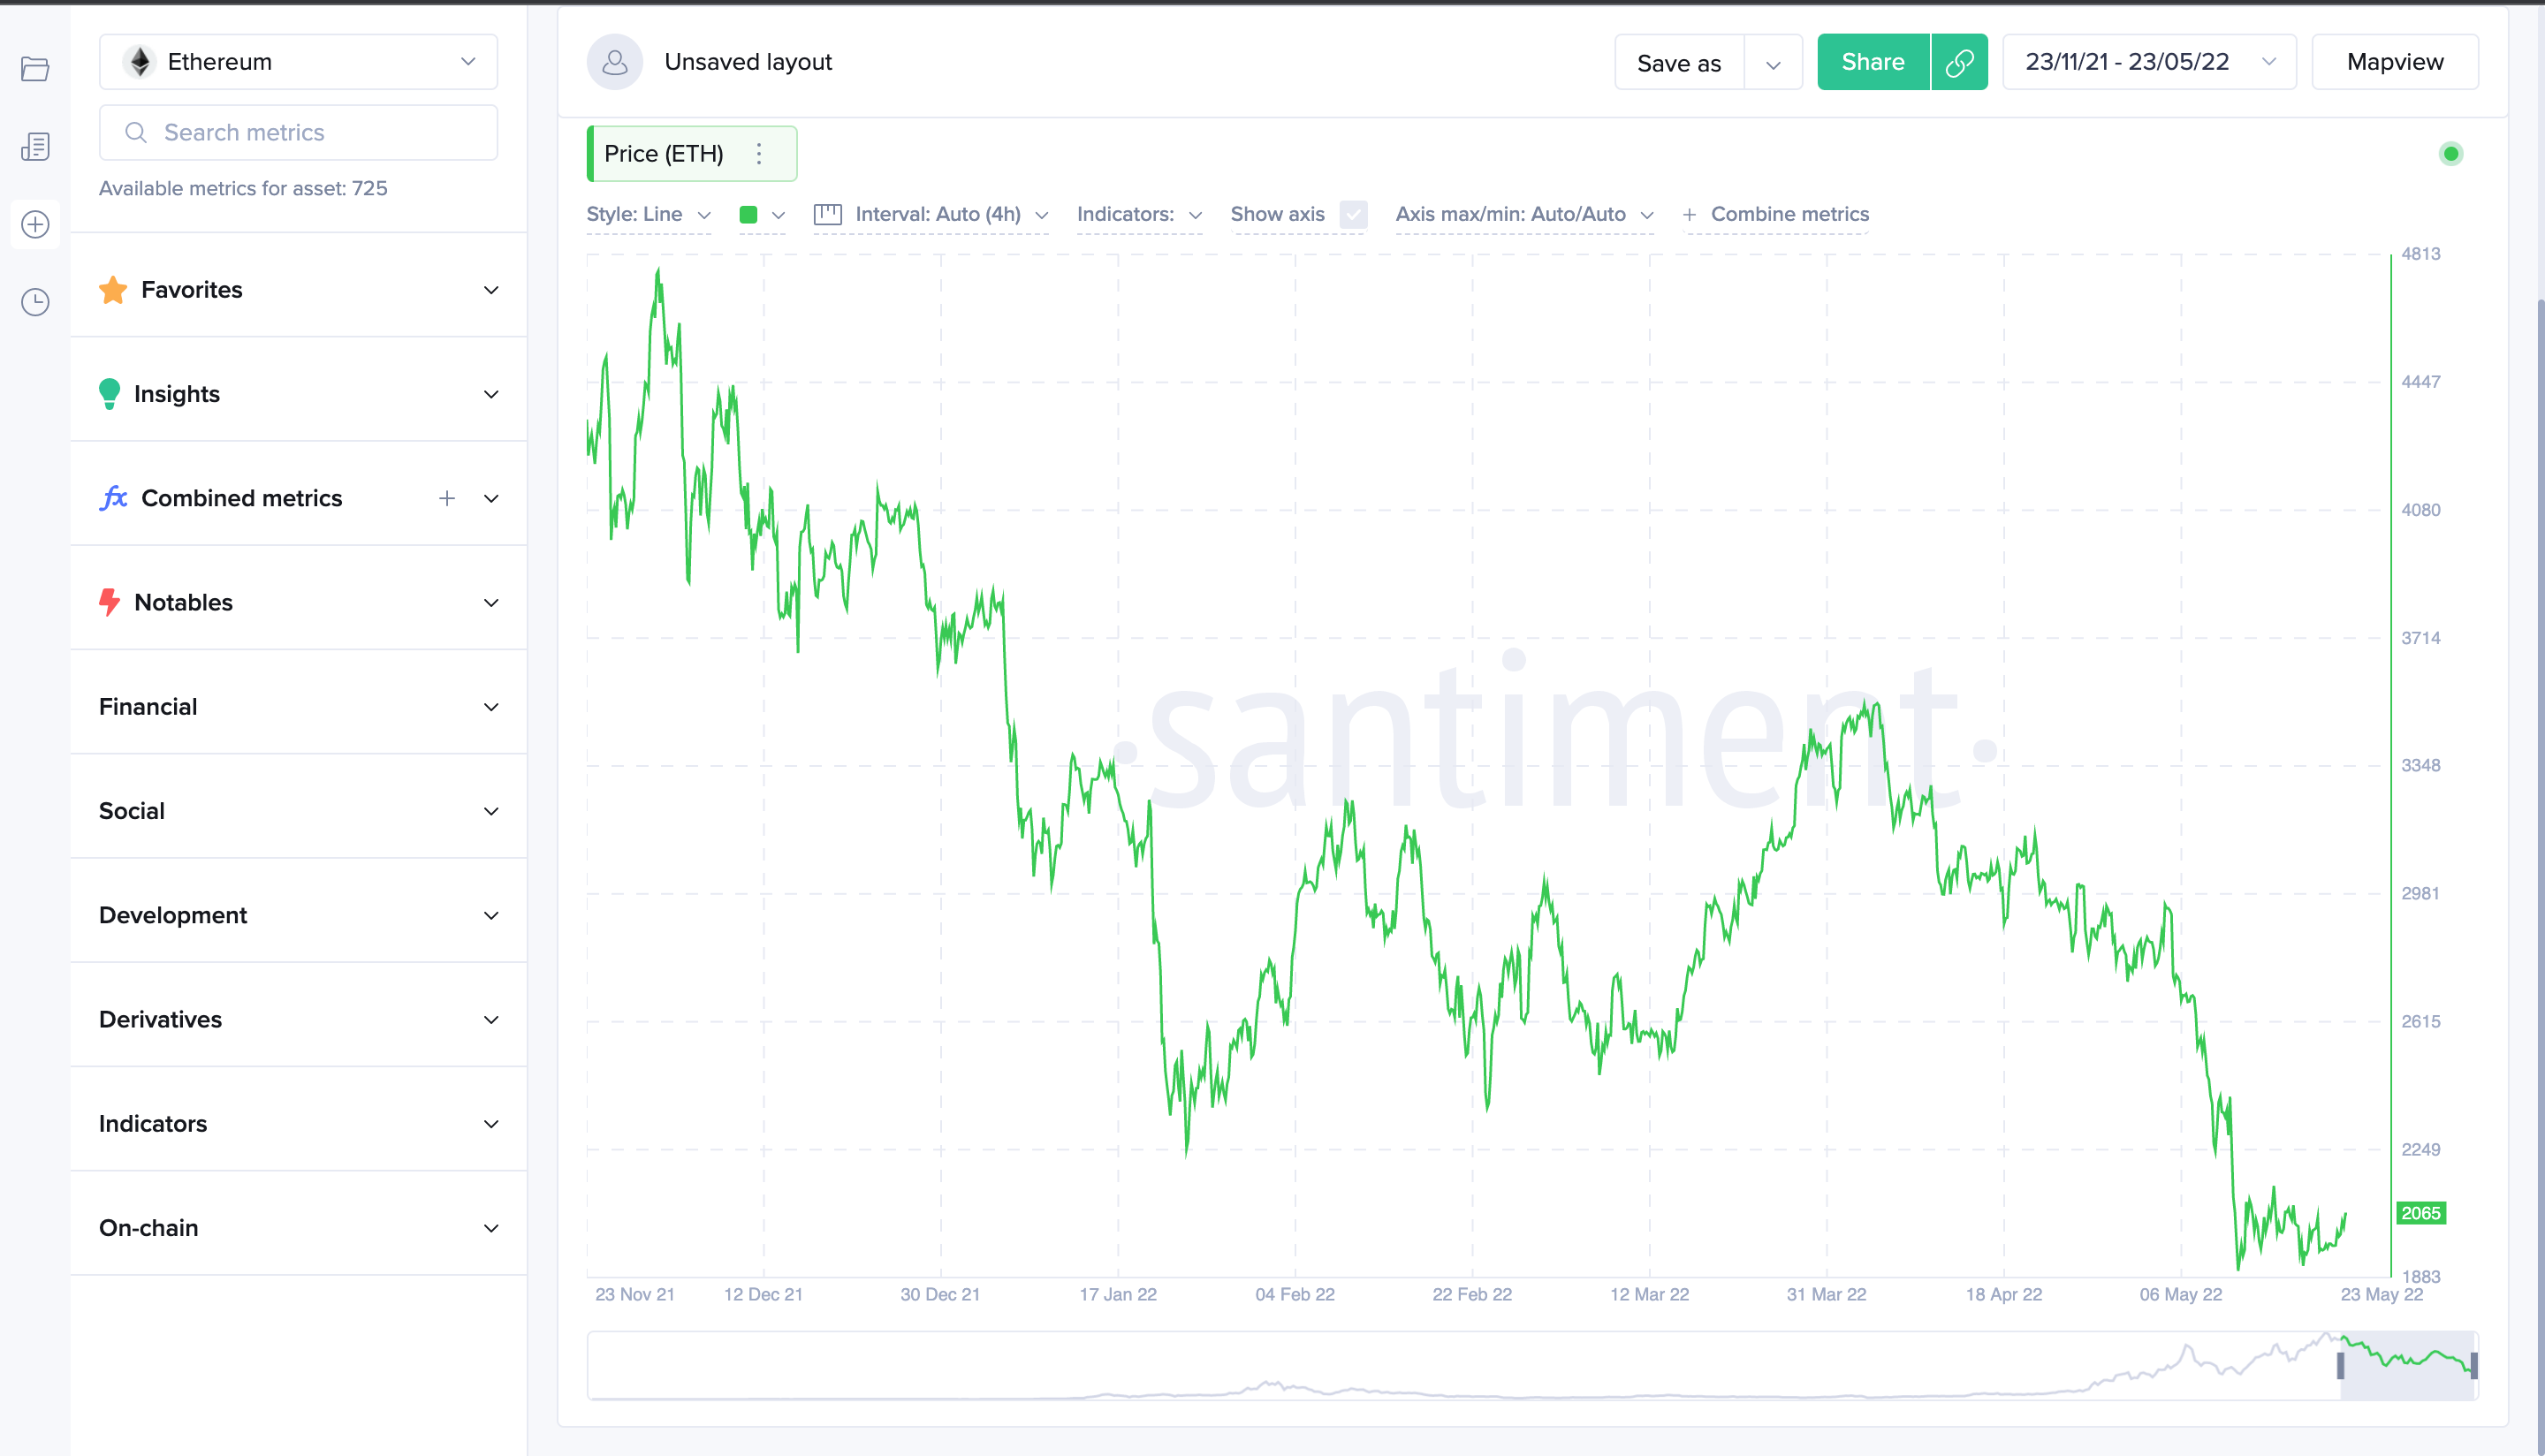Open the Indicators: dropdown in chart toolbar
Screen dimensions: 2545x1456
pos(1139,215)
